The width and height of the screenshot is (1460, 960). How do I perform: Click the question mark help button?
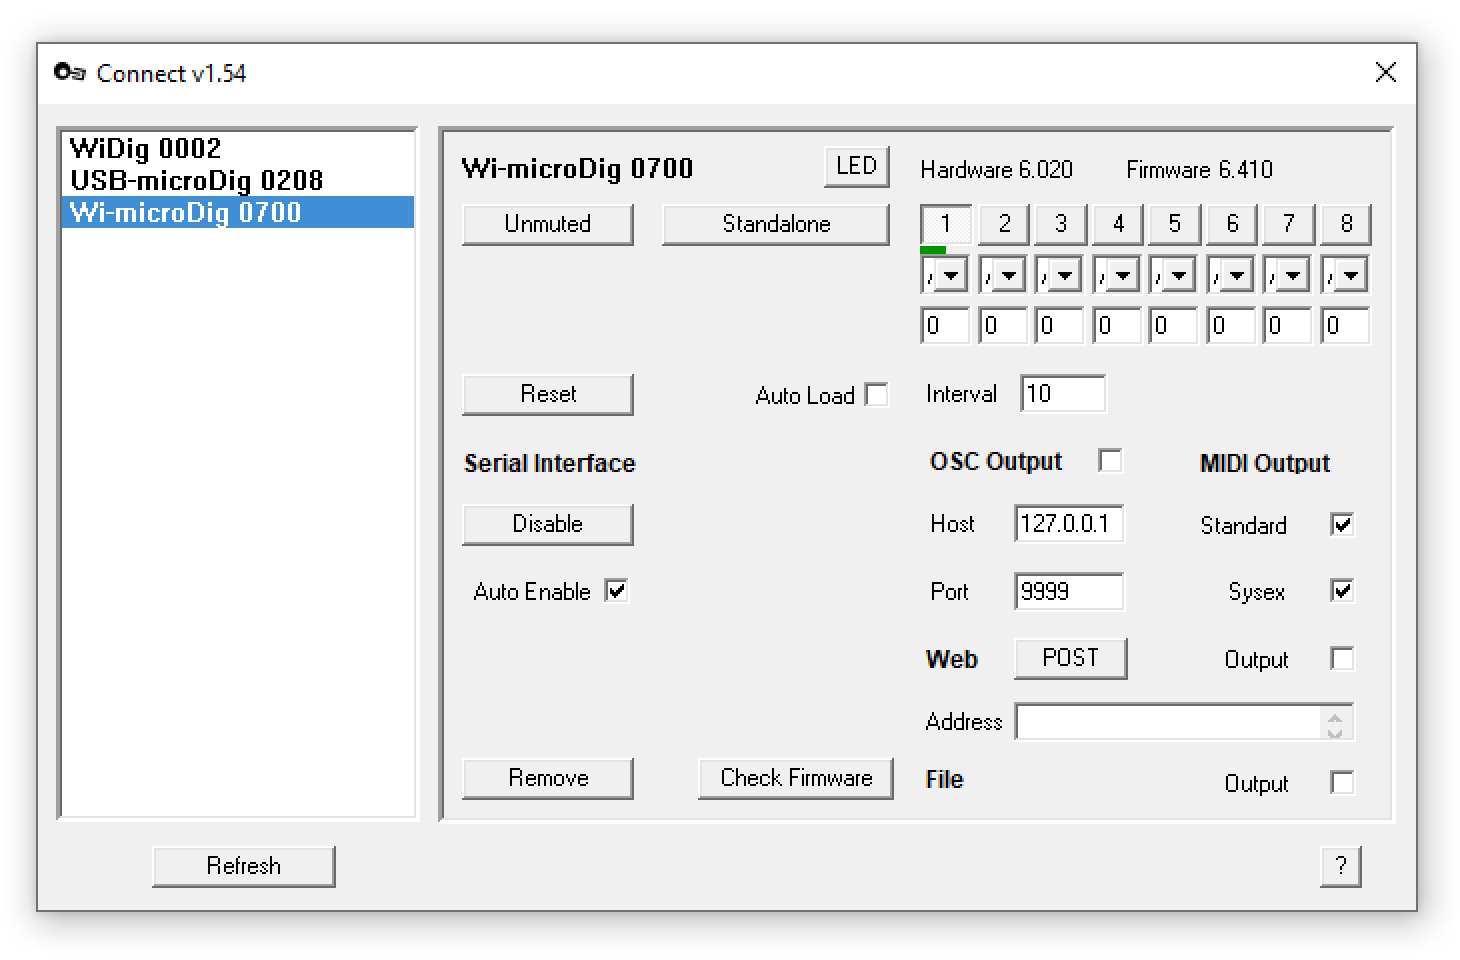(x=1340, y=866)
